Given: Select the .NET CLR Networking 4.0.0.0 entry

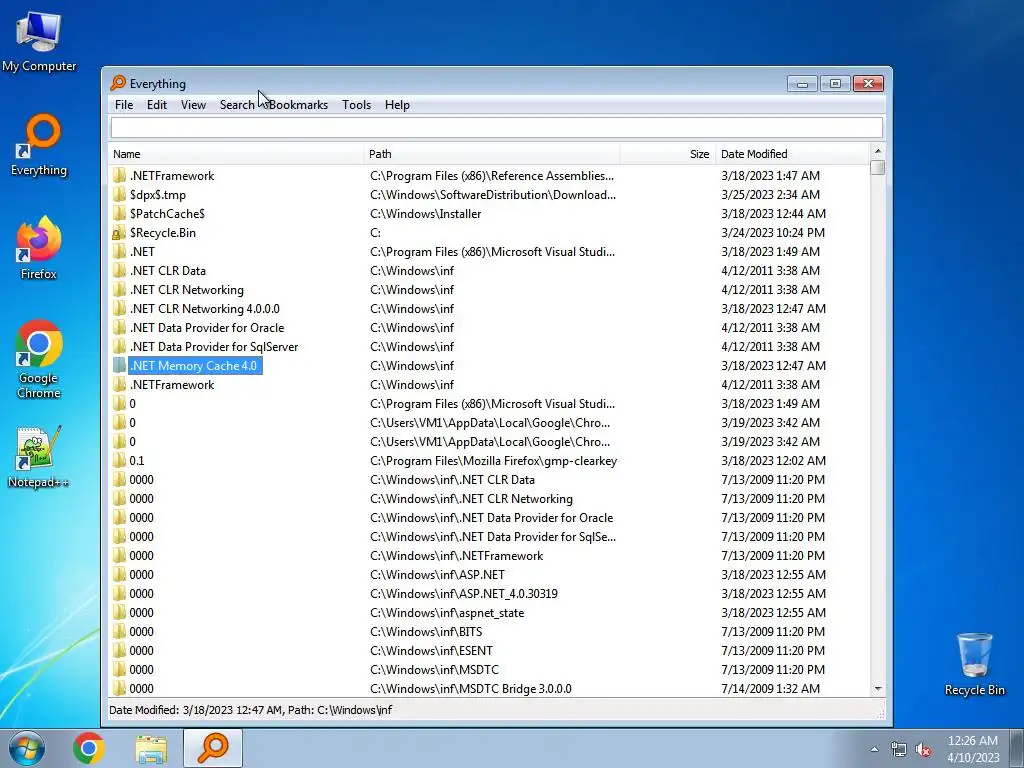Looking at the screenshot, I should (x=204, y=309).
